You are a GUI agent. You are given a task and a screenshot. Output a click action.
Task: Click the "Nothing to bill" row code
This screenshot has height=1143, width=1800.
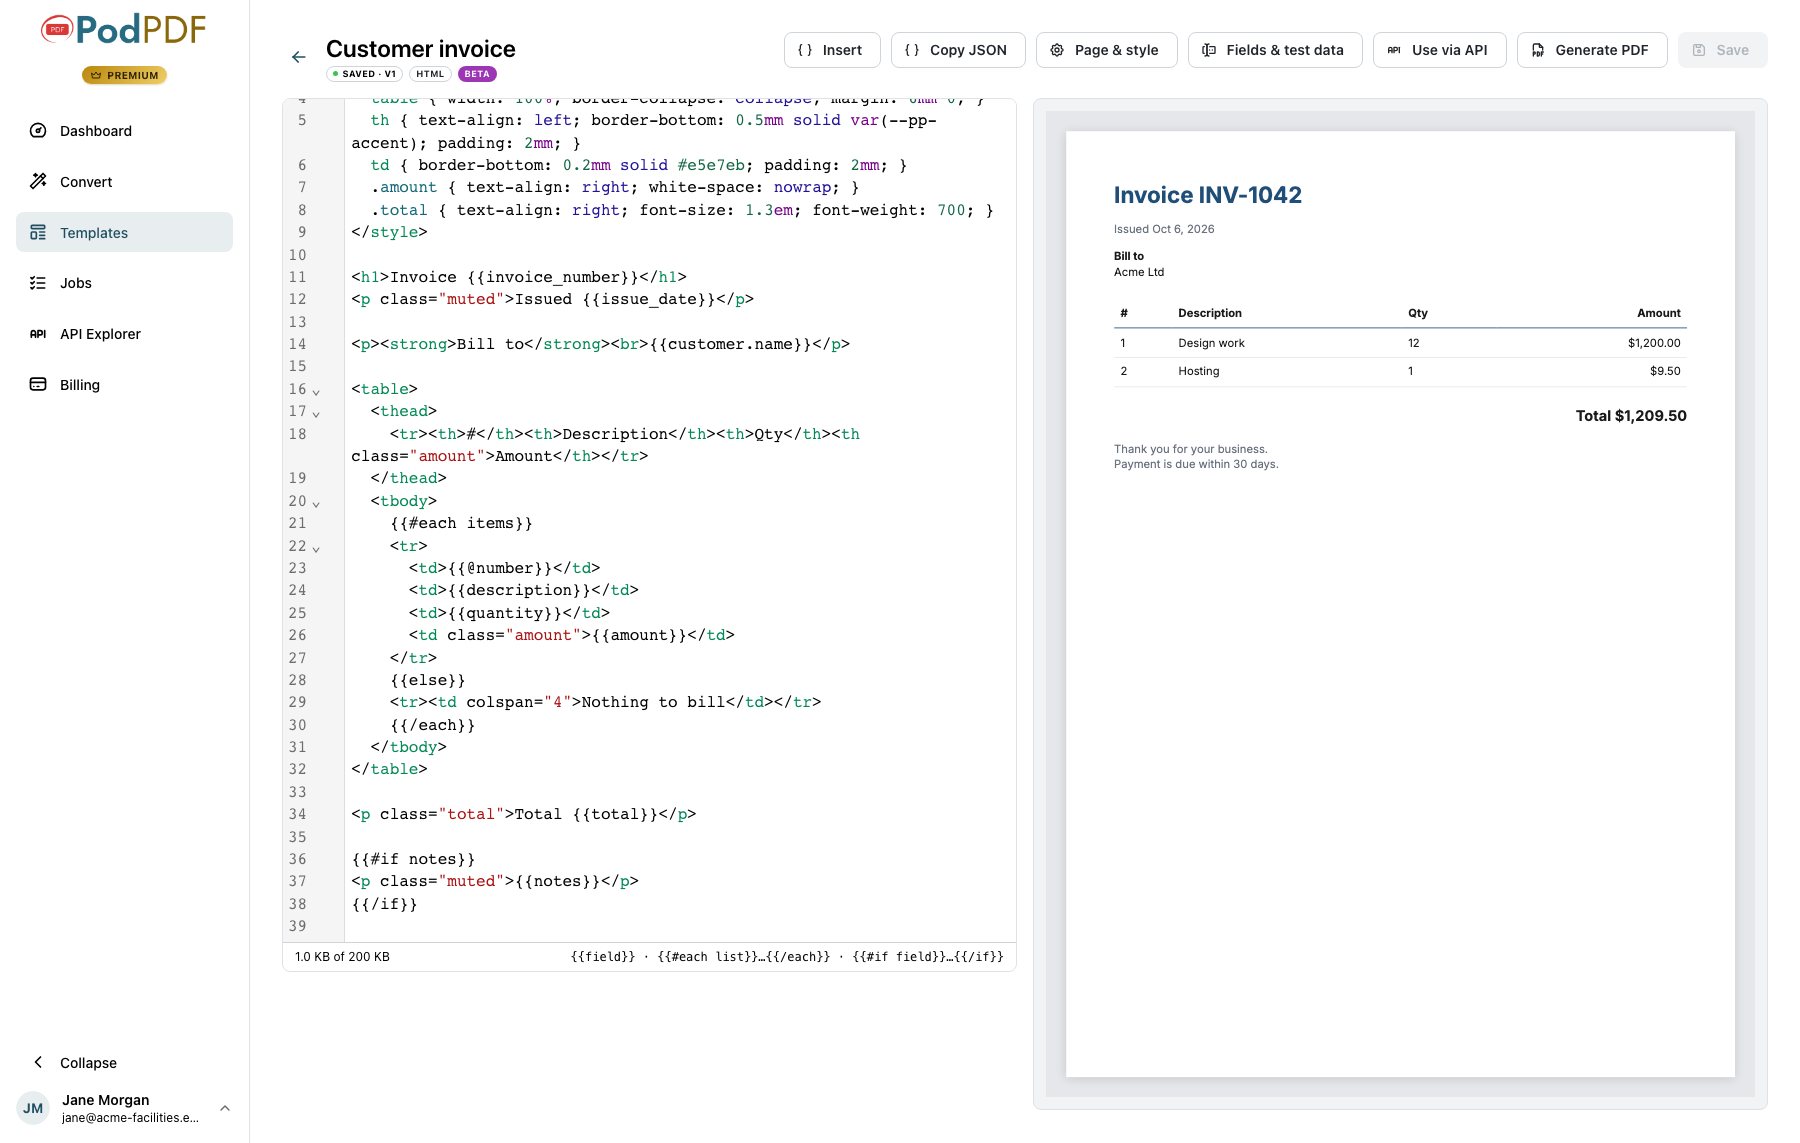[x=605, y=702]
